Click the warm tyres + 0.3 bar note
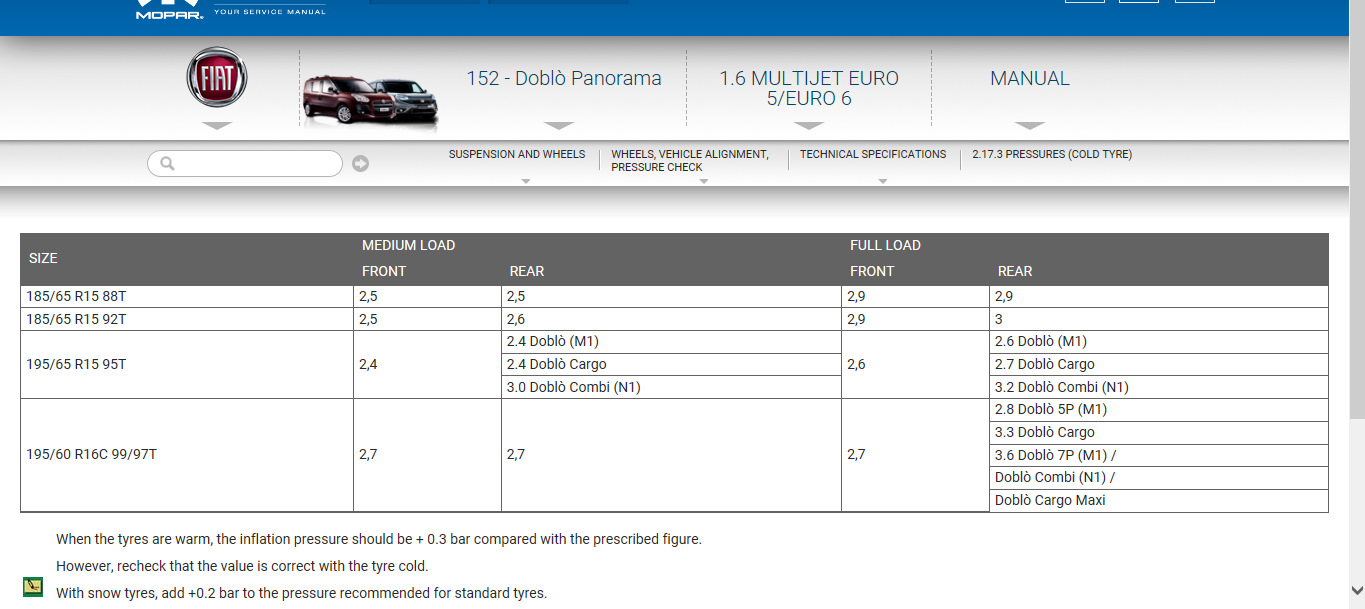The width and height of the screenshot is (1365, 609). pyautogui.click(x=379, y=539)
